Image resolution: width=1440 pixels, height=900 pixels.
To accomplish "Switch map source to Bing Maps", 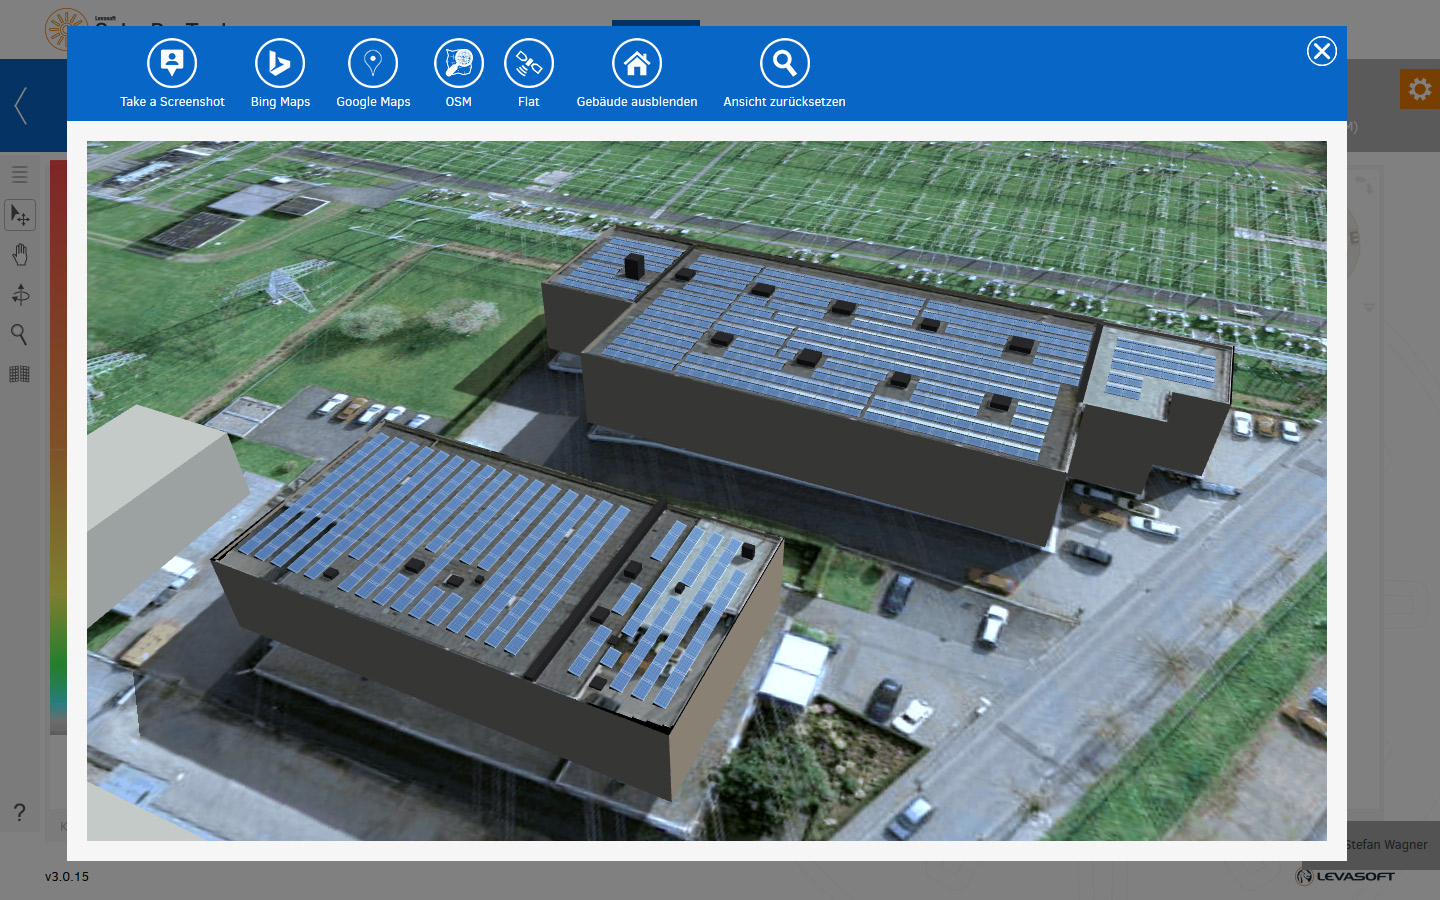I will [280, 63].
